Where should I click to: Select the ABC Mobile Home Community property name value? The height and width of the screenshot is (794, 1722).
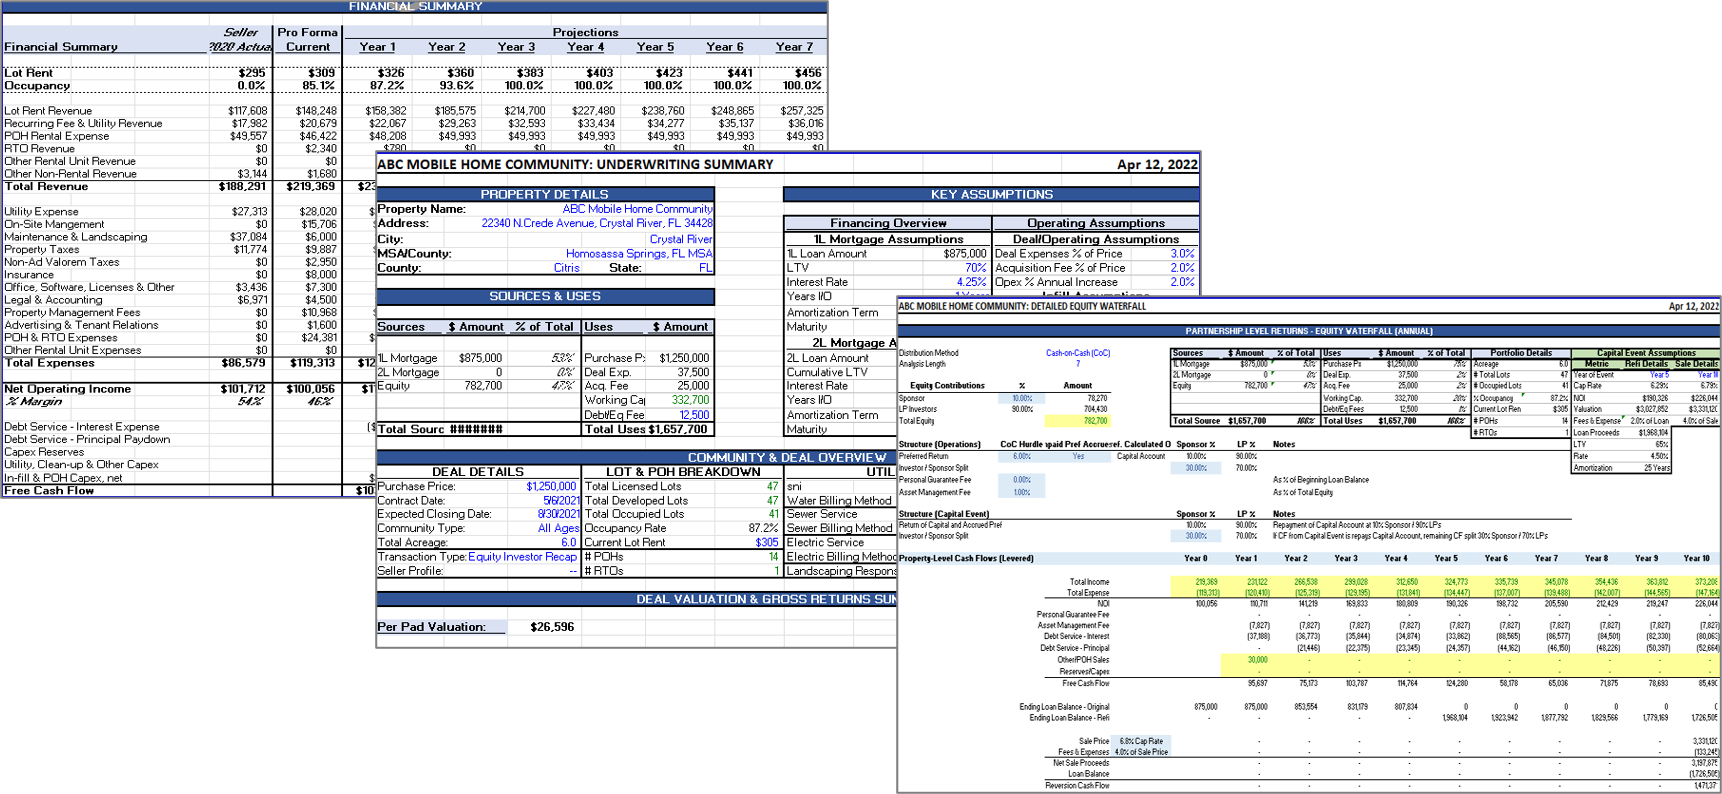click(x=638, y=209)
